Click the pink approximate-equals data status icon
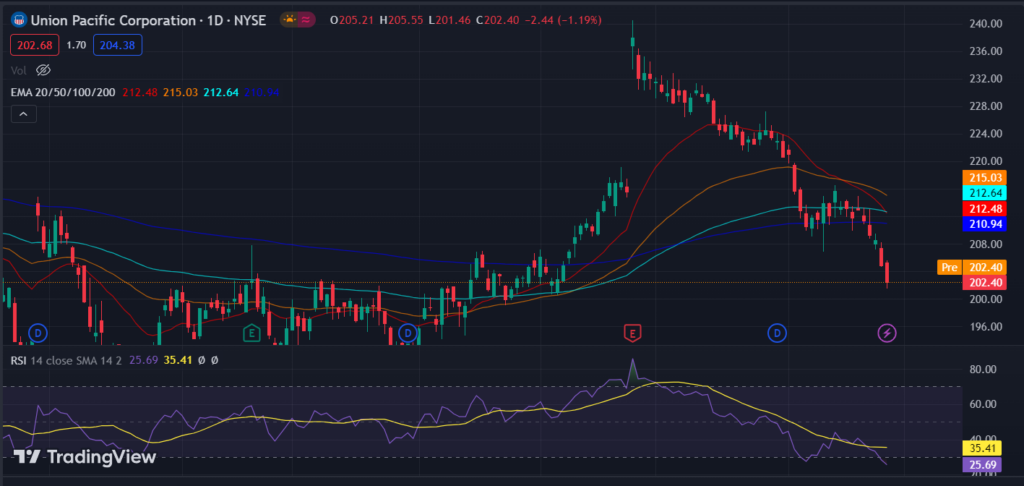 click(x=305, y=20)
